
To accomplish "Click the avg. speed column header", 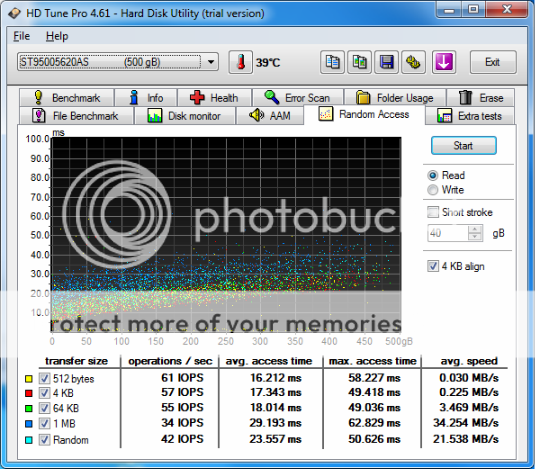I will pos(469,361).
